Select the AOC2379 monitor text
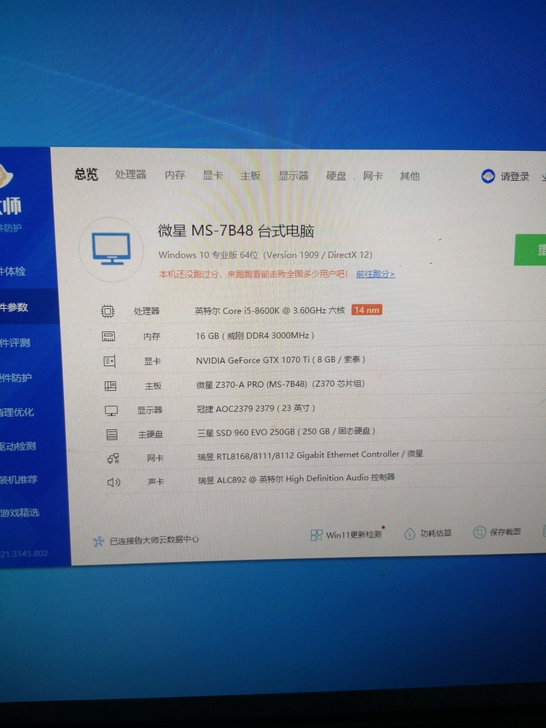This screenshot has width=546, height=728. (256, 408)
